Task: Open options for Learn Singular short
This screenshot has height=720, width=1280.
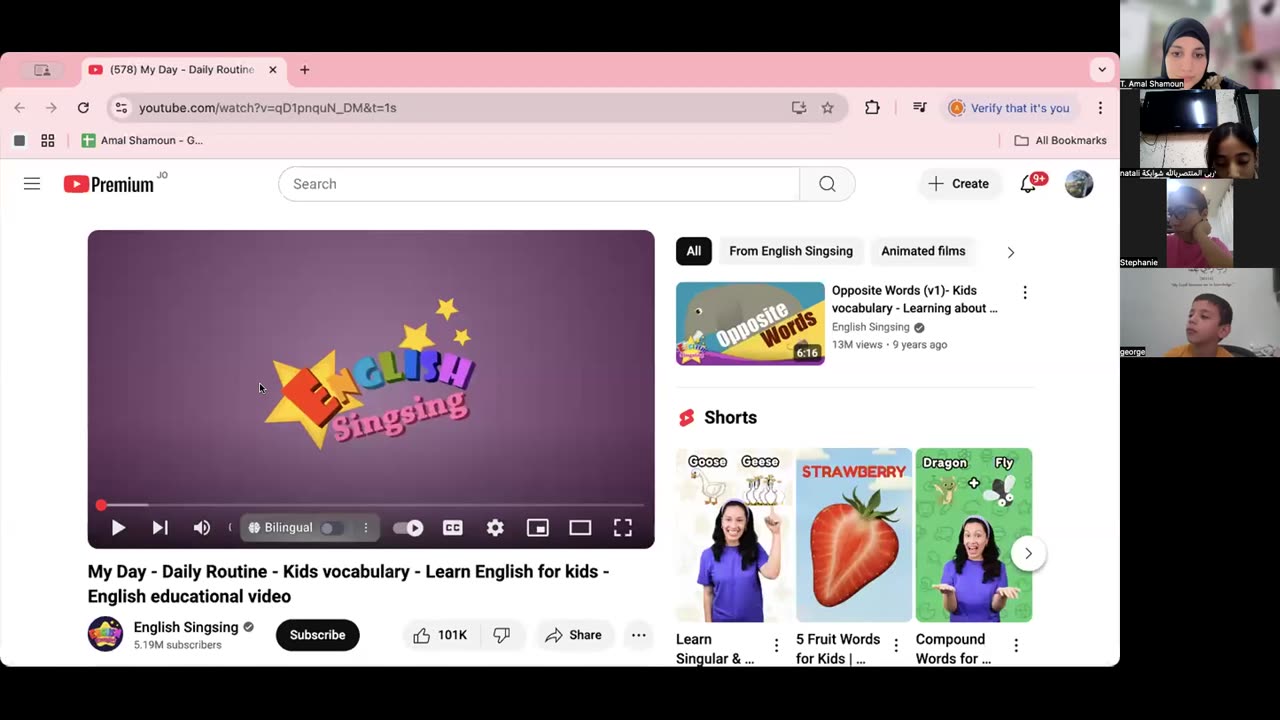Action: [x=776, y=645]
